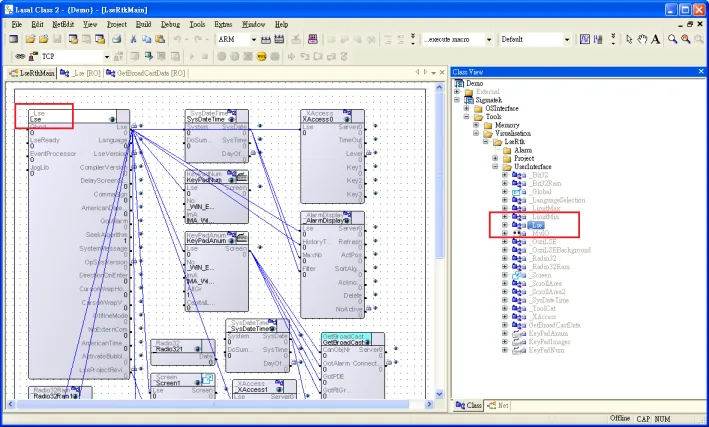Open the Extras menu
This screenshot has height=427, width=709.
pyautogui.click(x=223, y=24)
